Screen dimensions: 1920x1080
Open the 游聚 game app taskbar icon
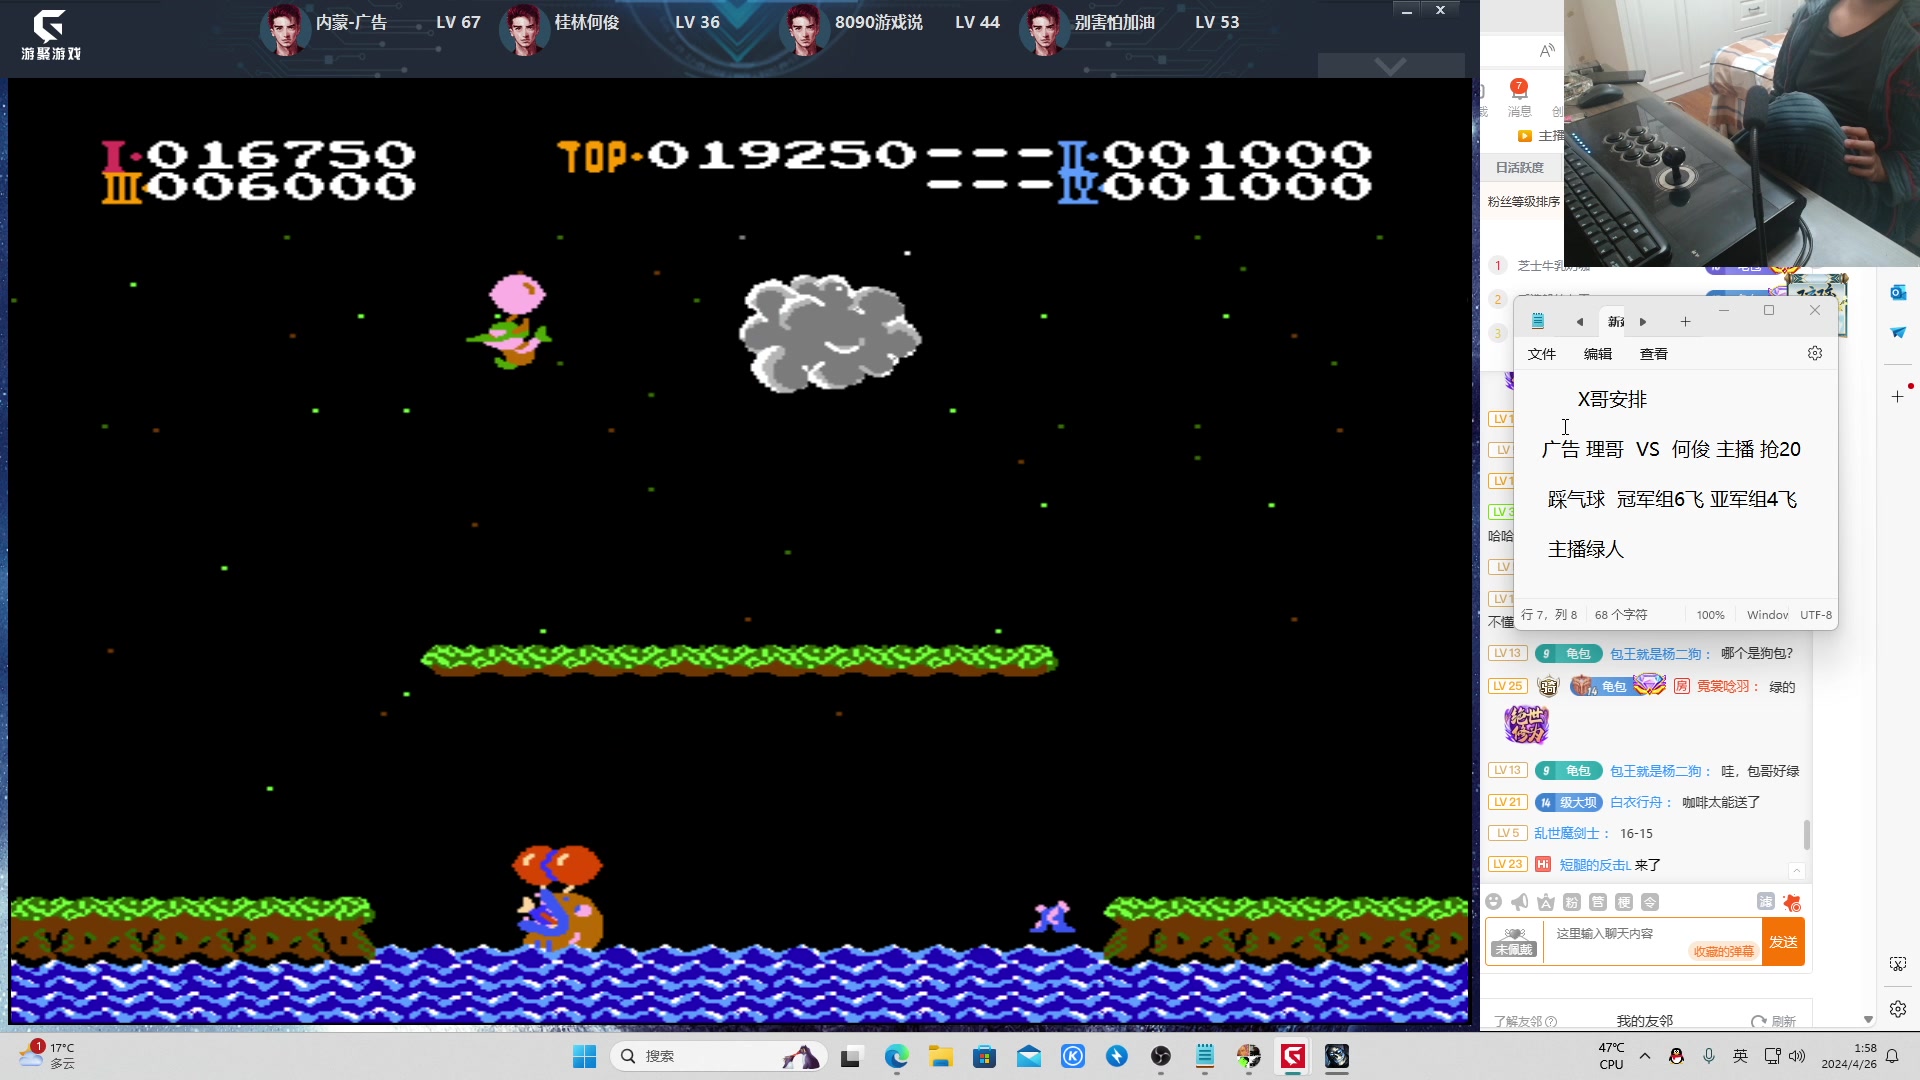(x=1292, y=1056)
